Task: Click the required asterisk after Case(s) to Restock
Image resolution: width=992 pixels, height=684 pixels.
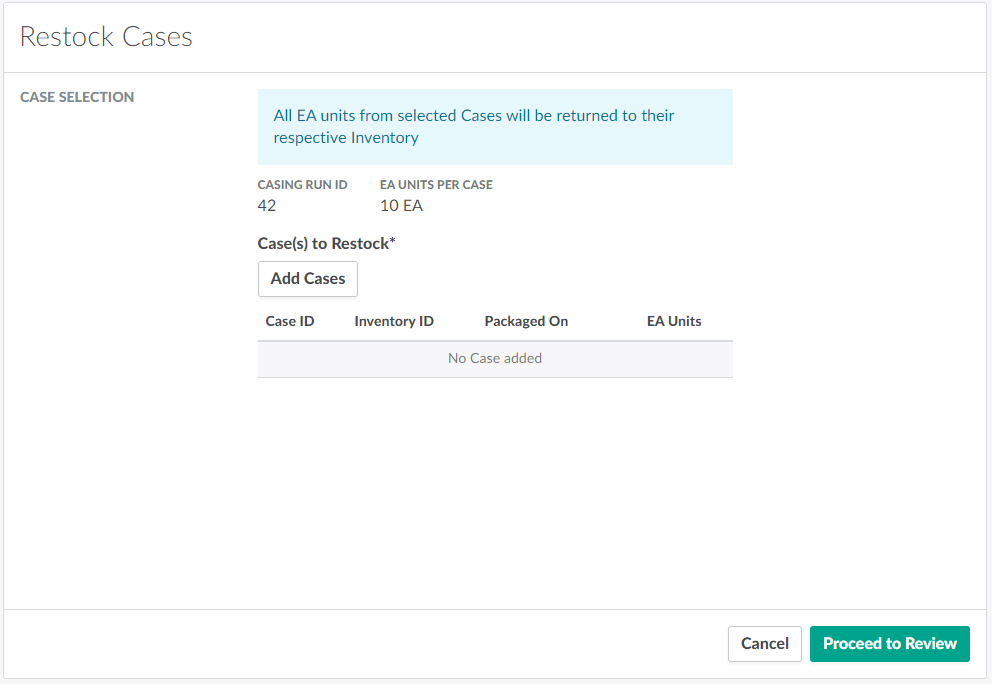Action: click(x=393, y=242)
